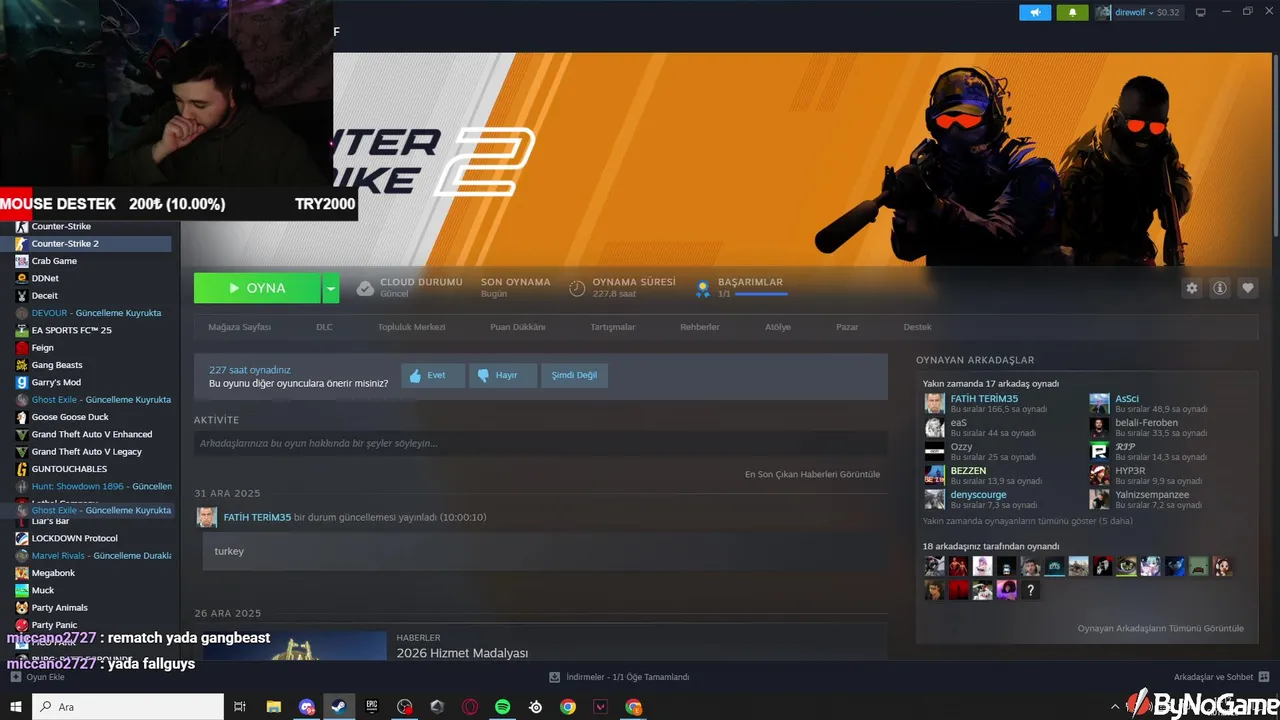Click En Son Çıkan Haberleri Görüntüle
This screenshot has width=1280, height=720.
[x=812, y=474]
